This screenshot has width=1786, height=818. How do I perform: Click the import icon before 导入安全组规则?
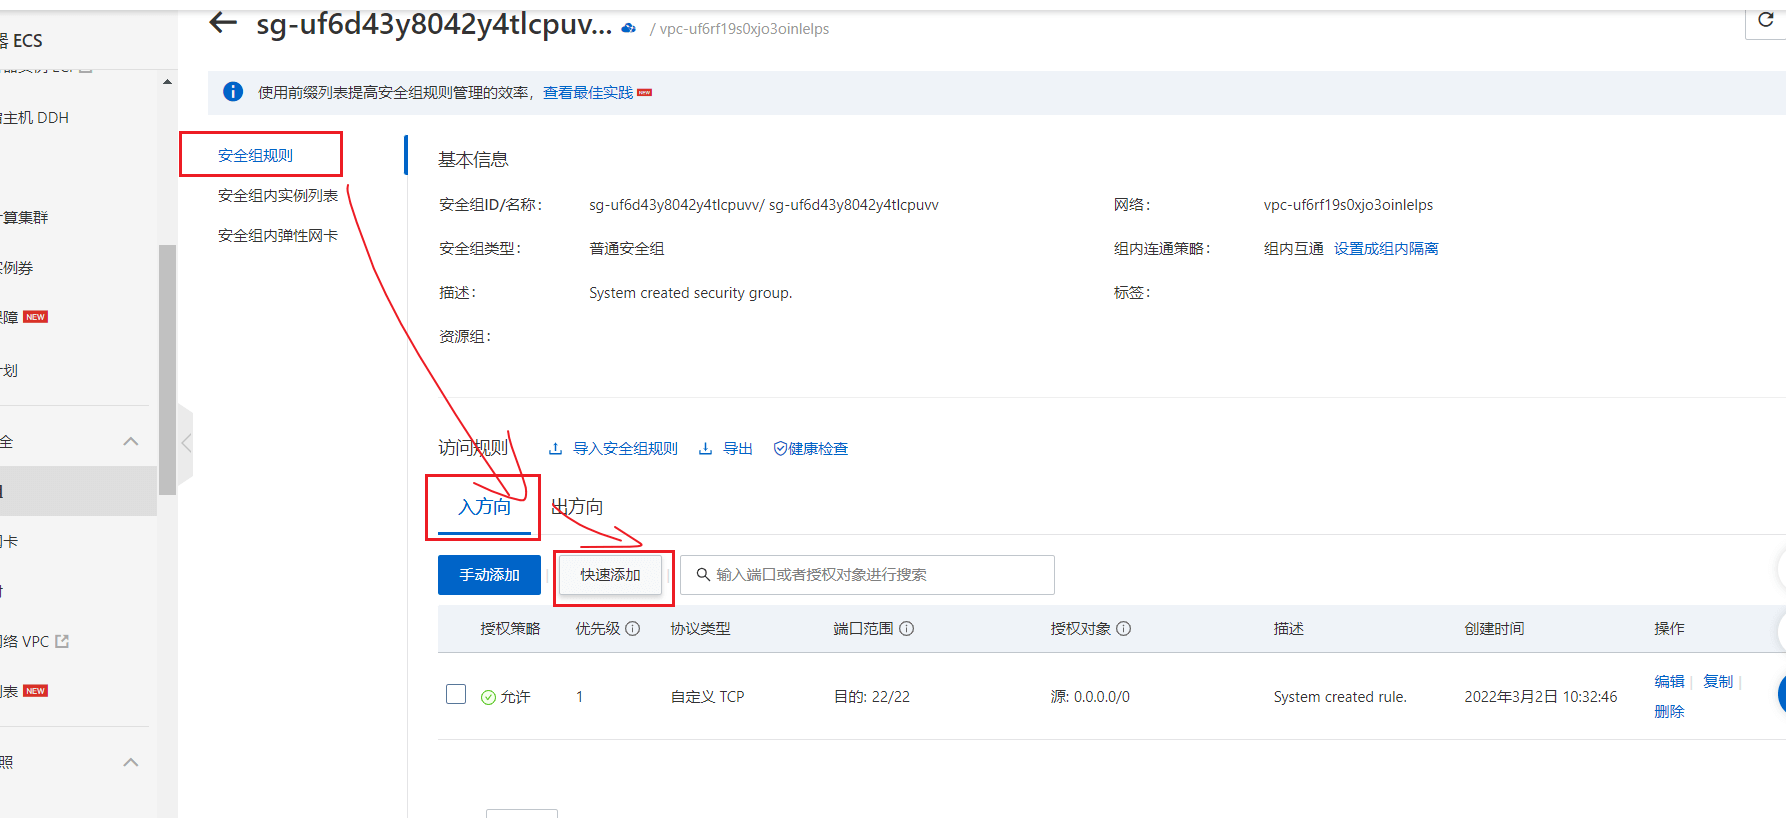555,449
